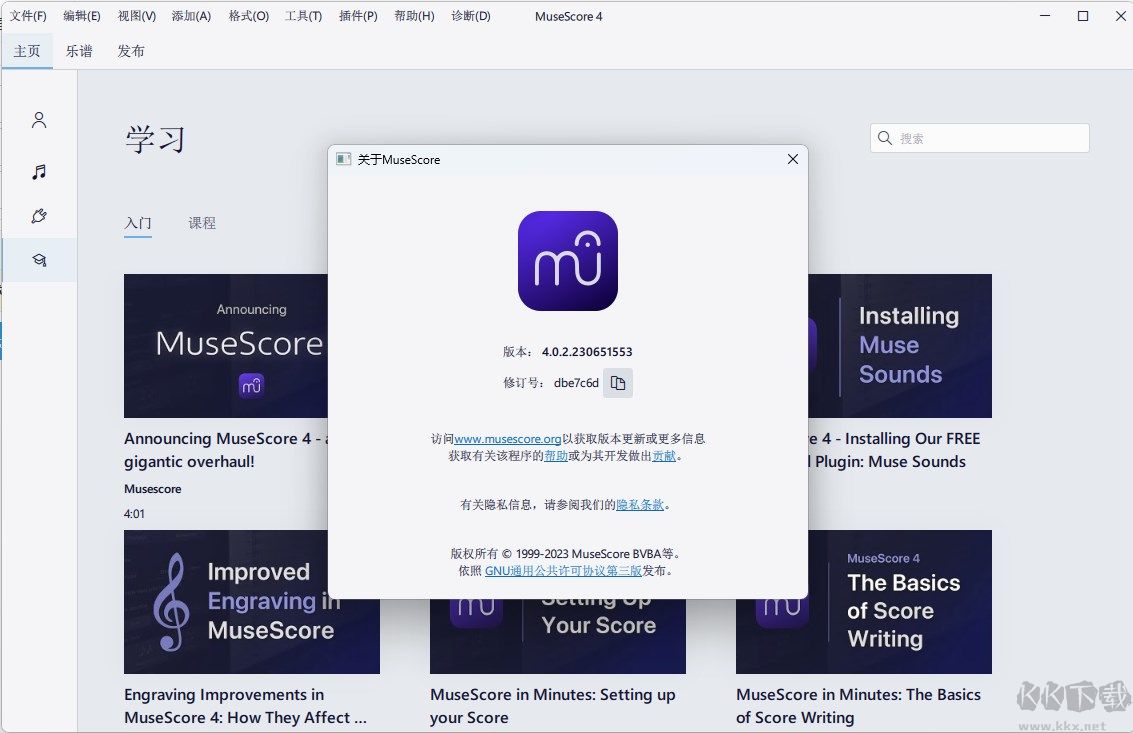The width and height of the screenshot is (1133, 733).
Task: Open the plugins plug icon in sidebar
Action: 39,215
